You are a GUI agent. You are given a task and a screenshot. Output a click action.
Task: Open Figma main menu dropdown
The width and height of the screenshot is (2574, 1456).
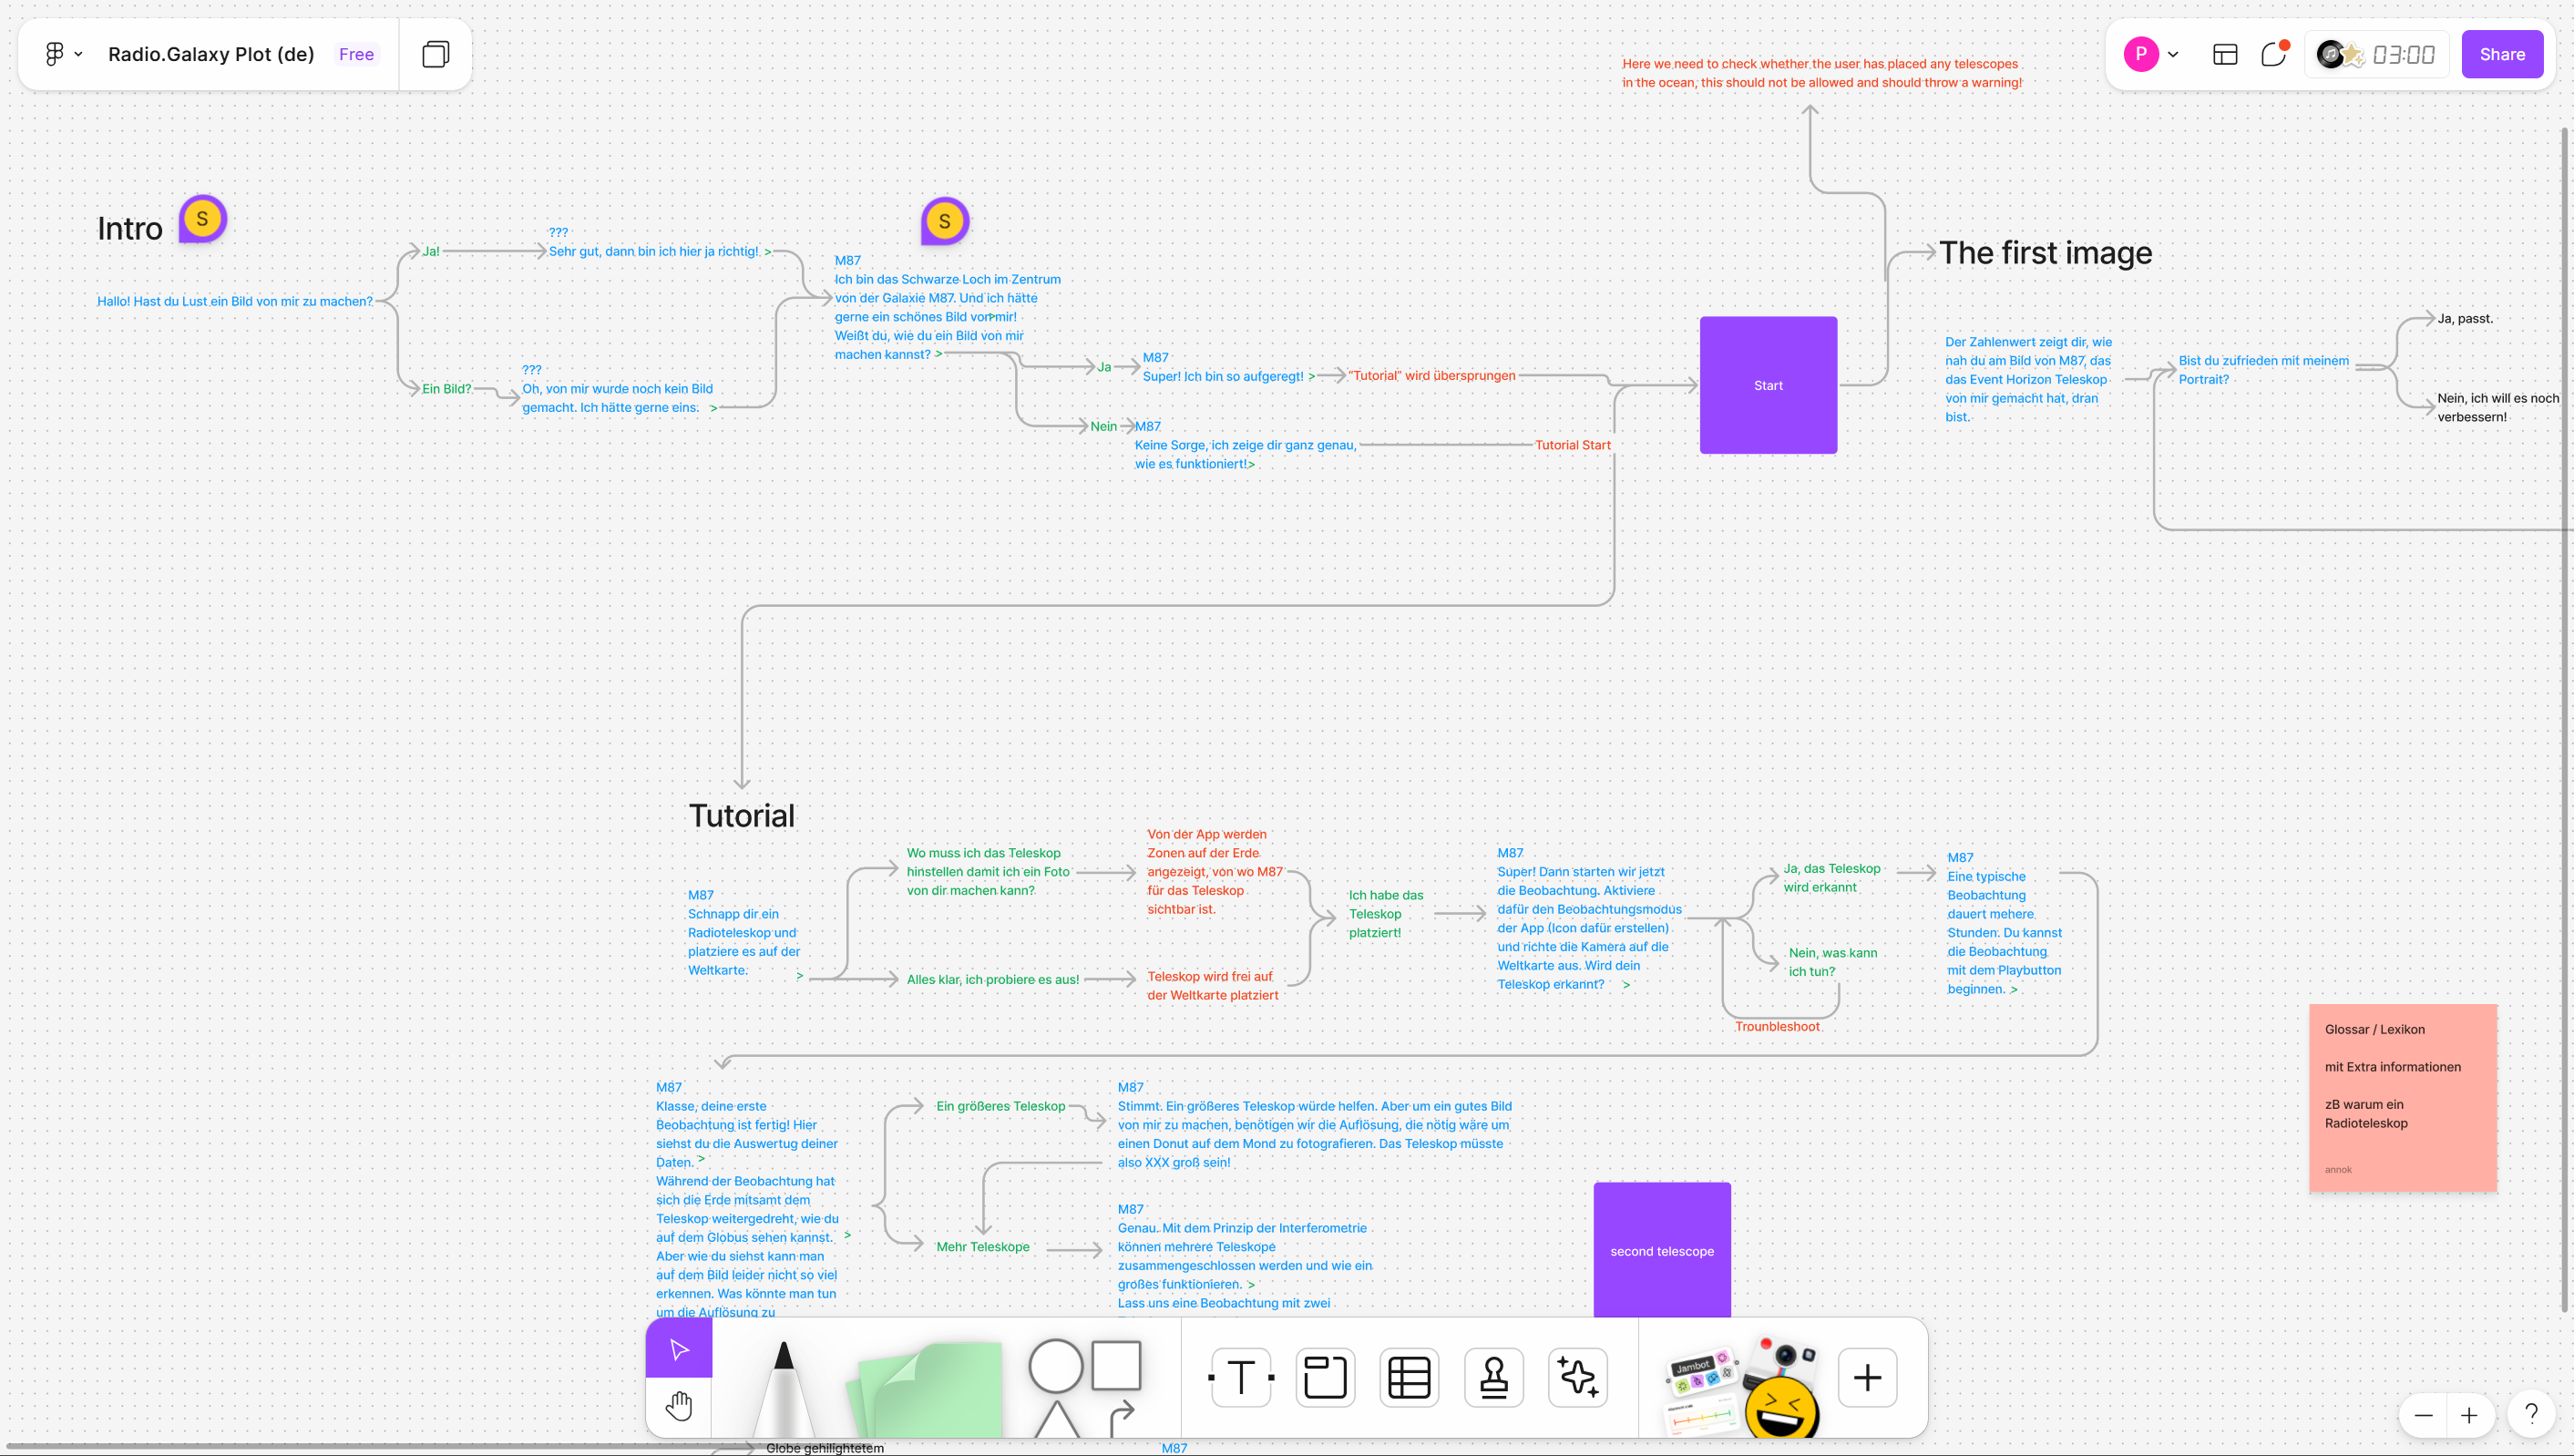click(63, 54)
